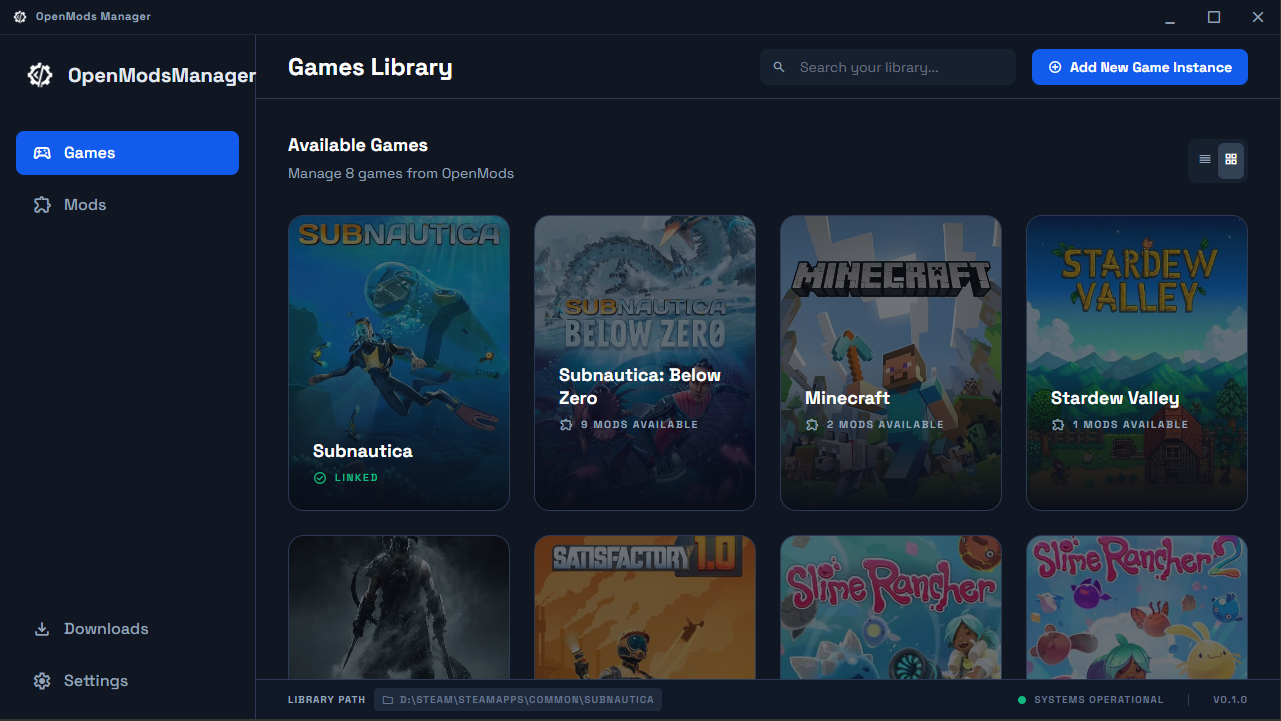Click the folder icon in the library path
This screenshot has height=721, width=1281.
click(x=388, y=700)
